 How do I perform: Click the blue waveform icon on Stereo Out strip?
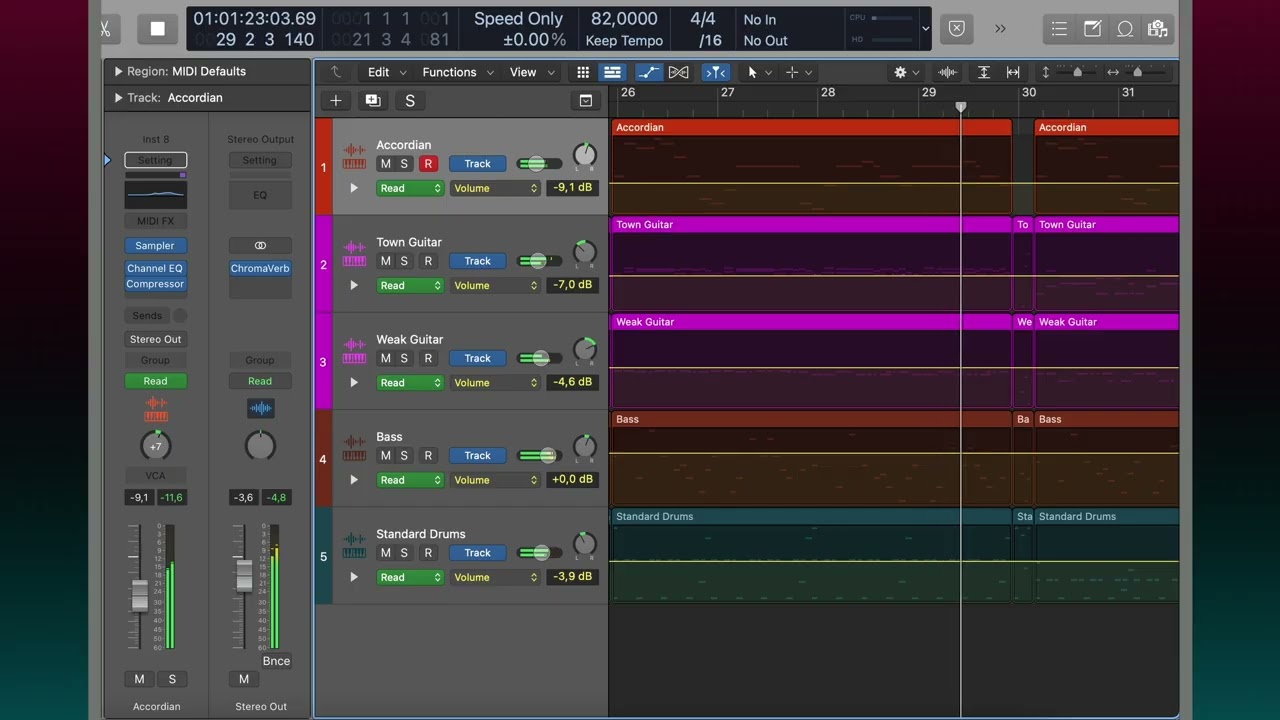point(260,408)
